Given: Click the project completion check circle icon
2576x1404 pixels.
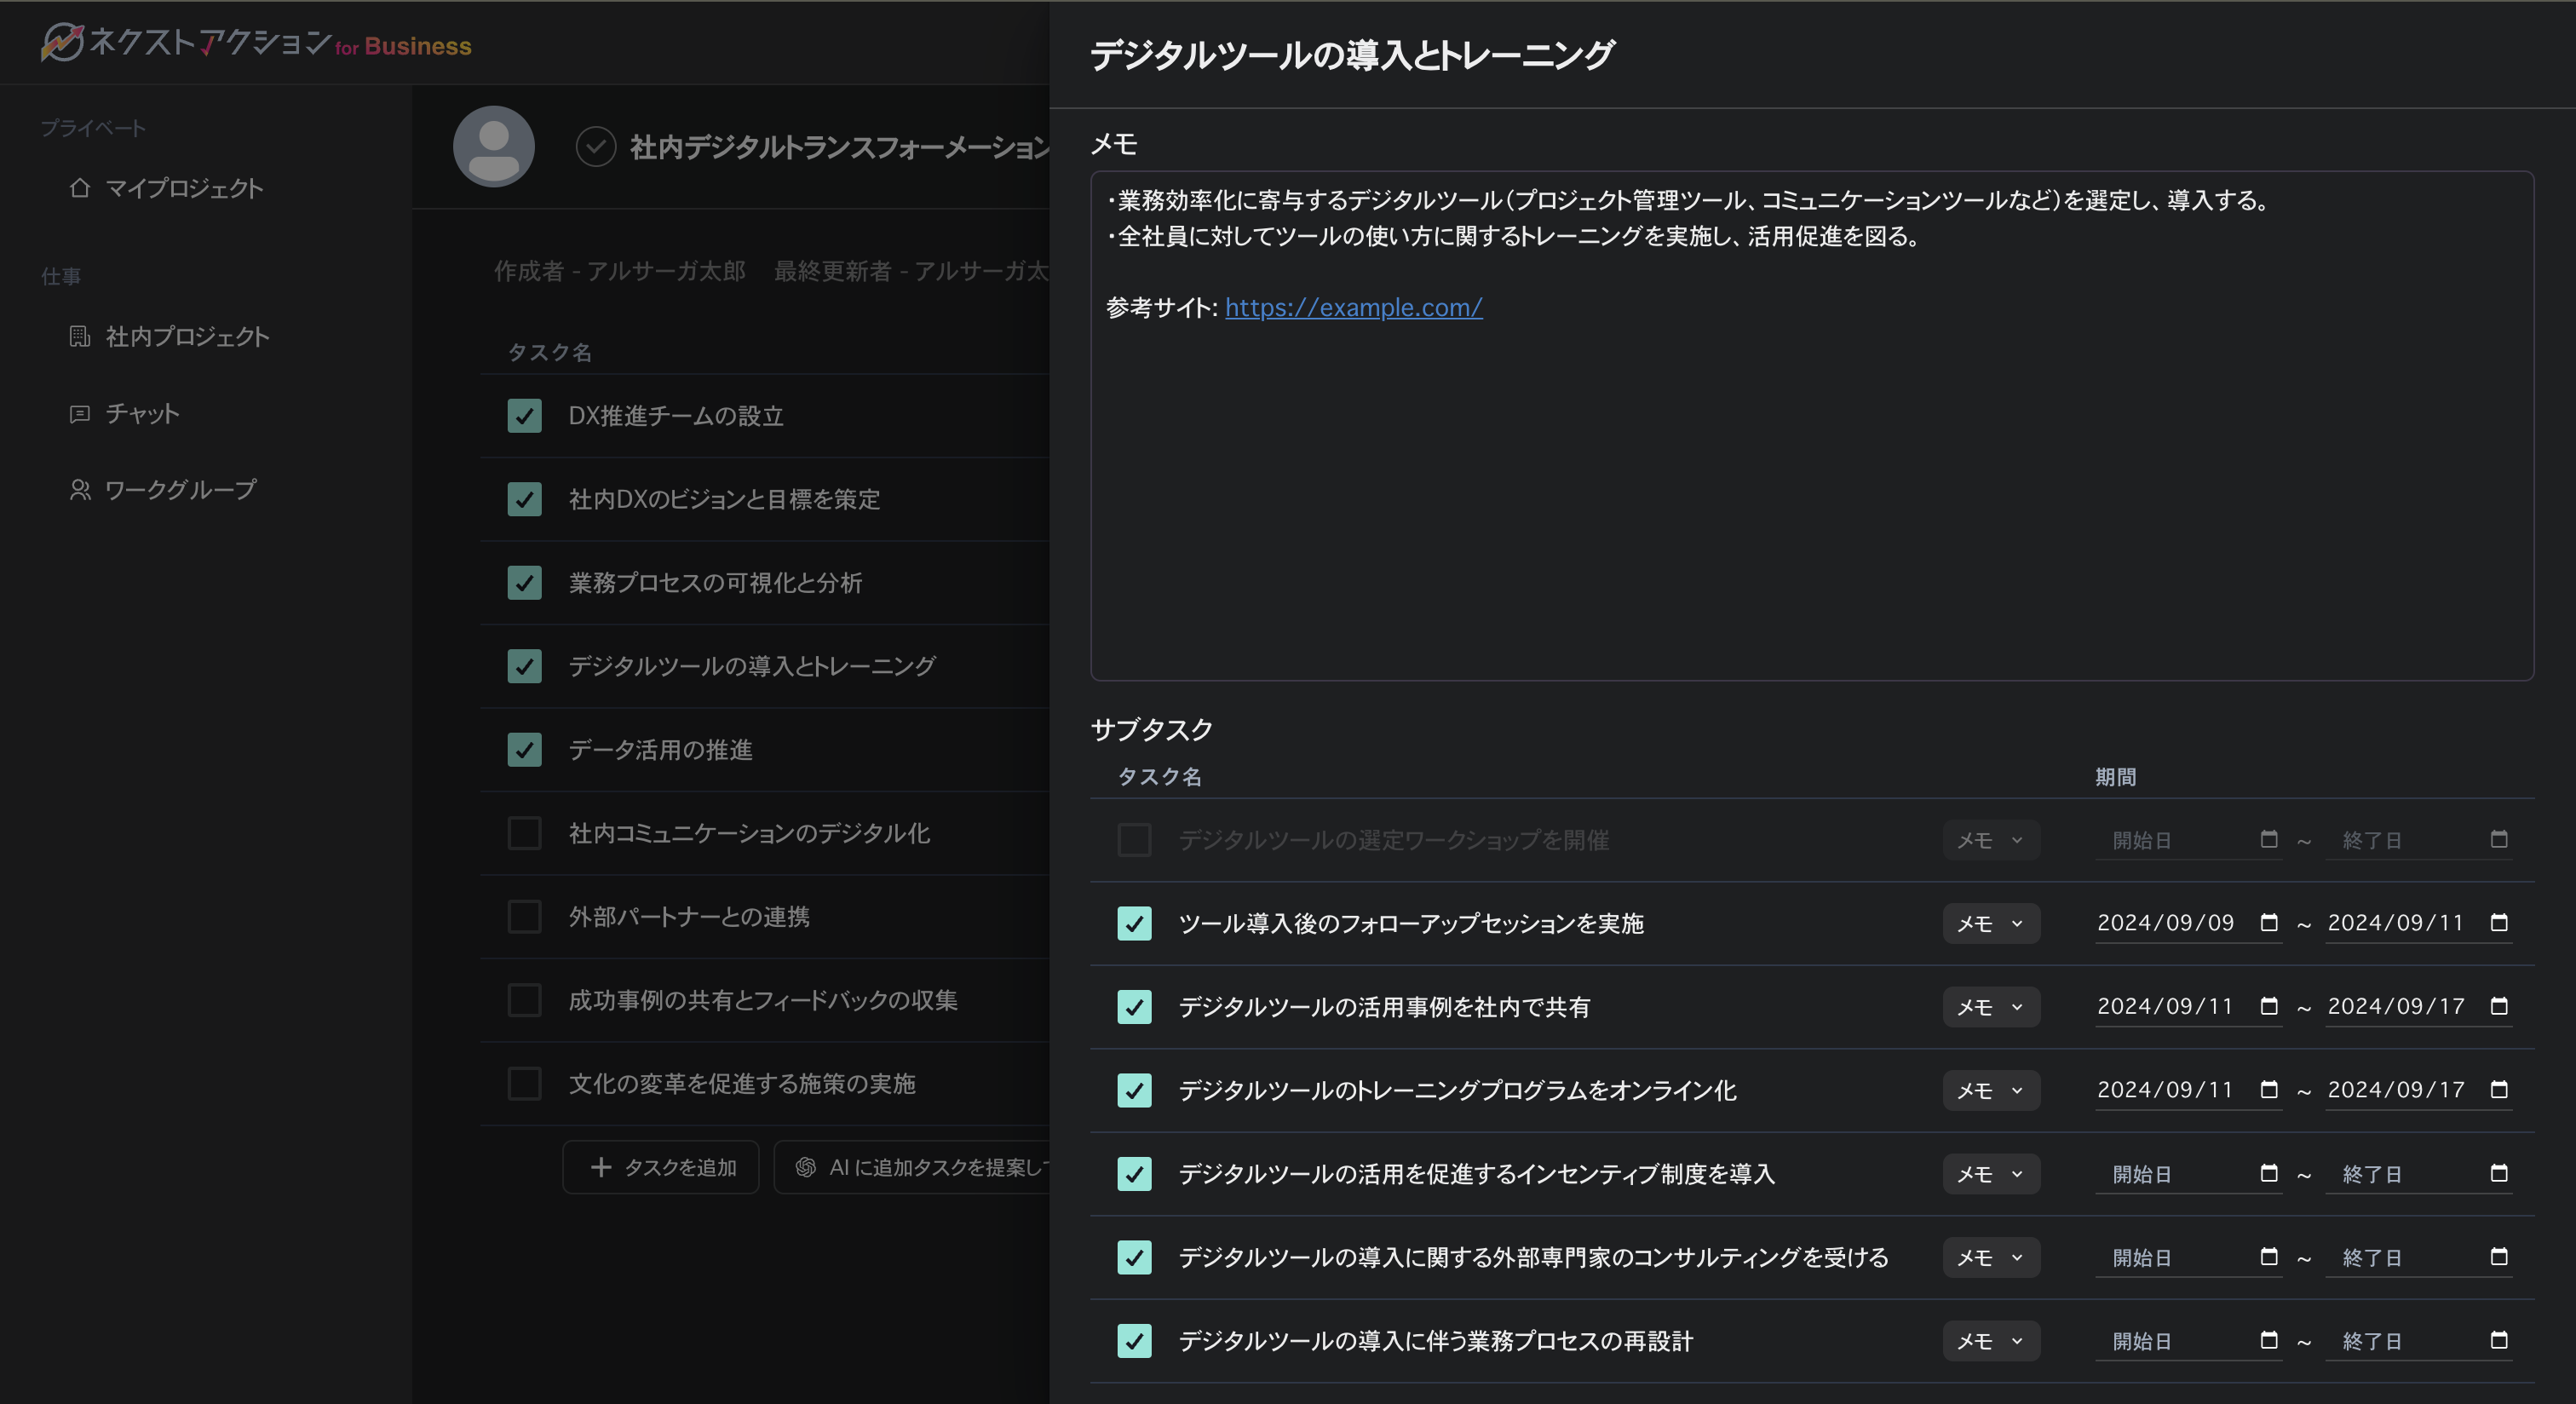Looking at the screenshot, I should (x=596, y=147).
